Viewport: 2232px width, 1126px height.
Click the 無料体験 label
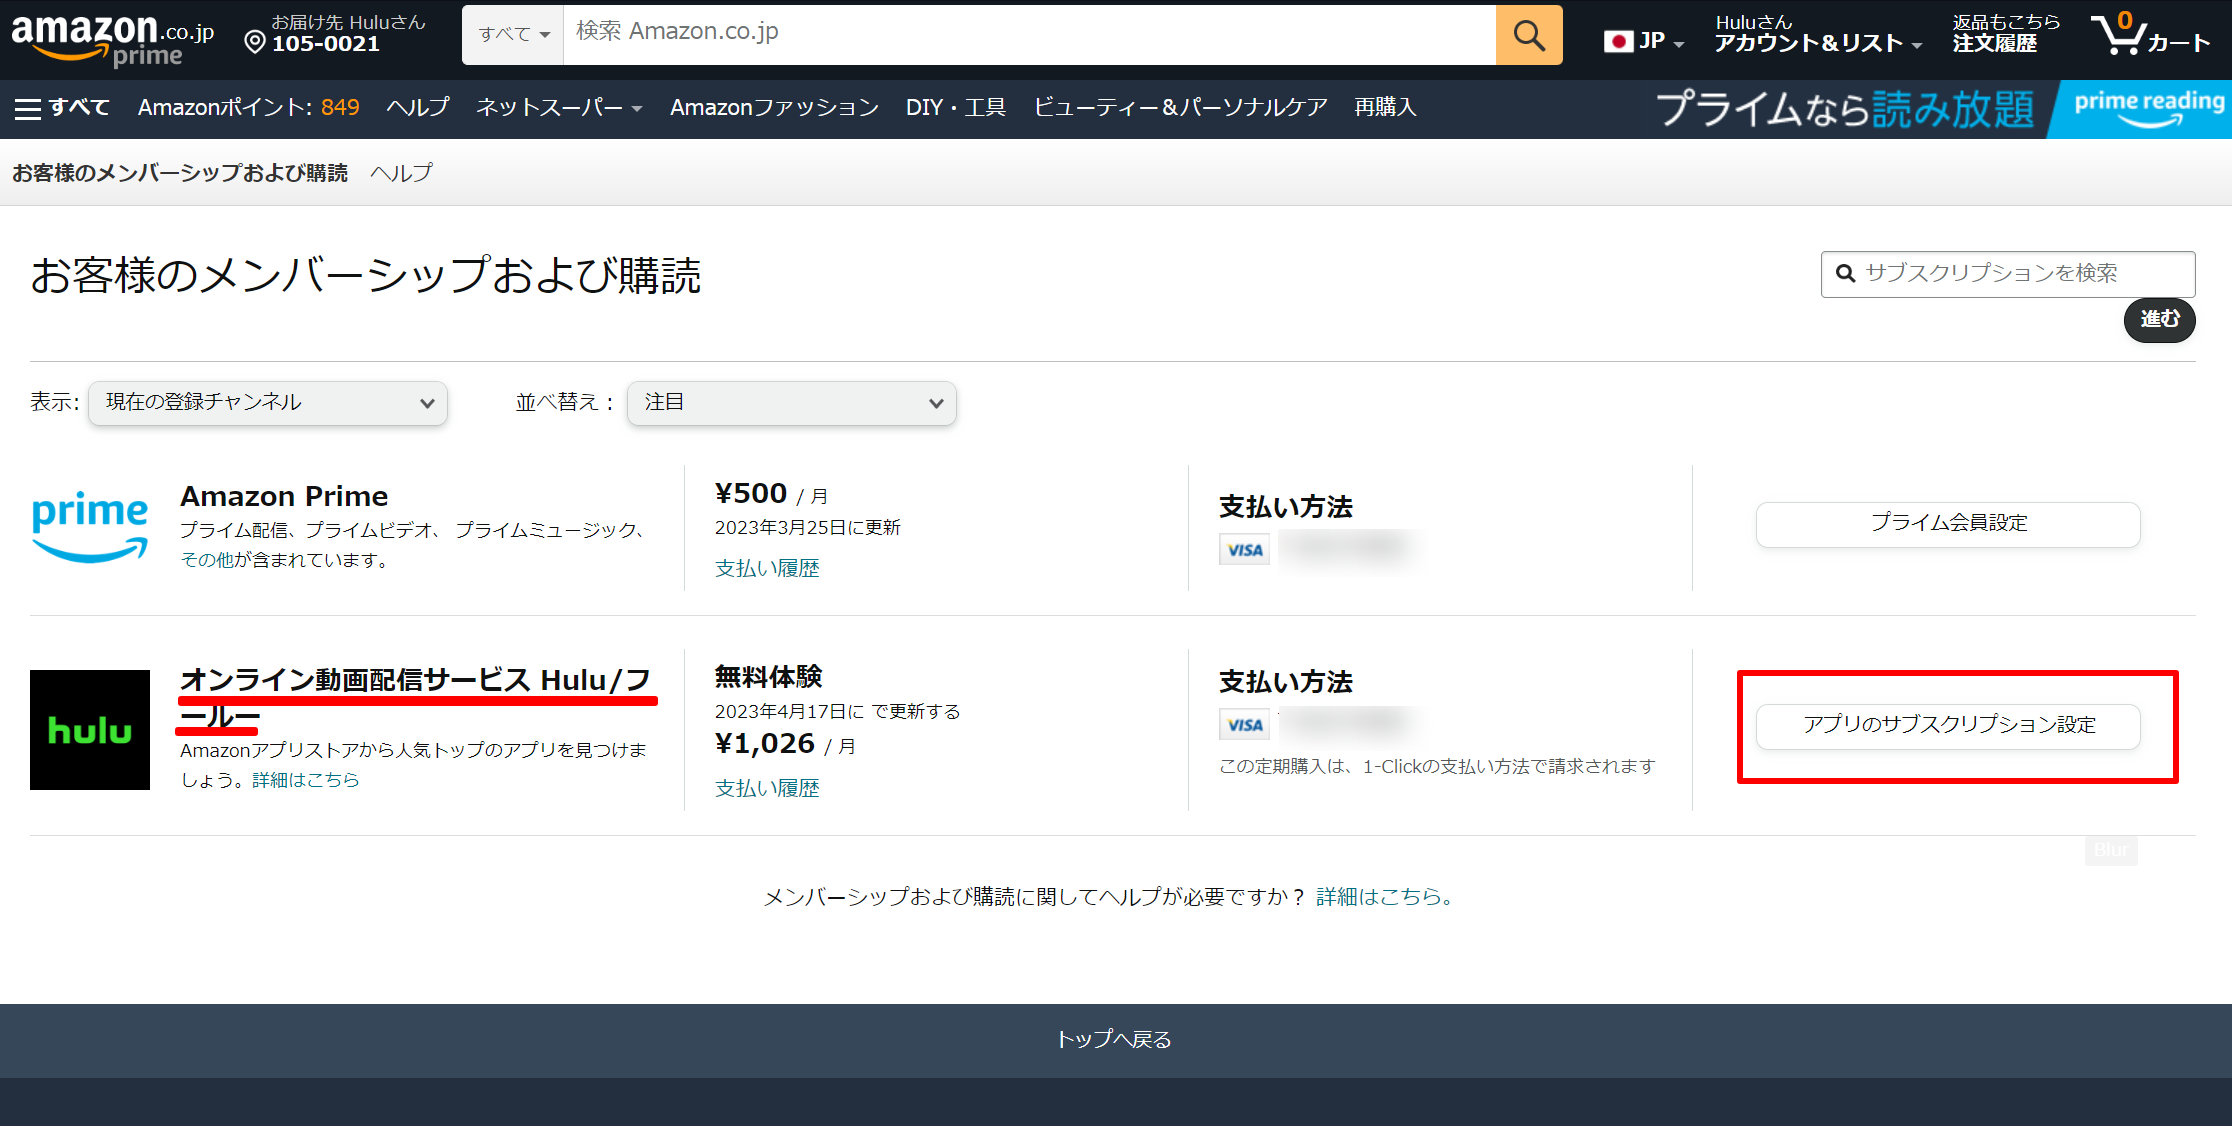[x=768, y=677]
